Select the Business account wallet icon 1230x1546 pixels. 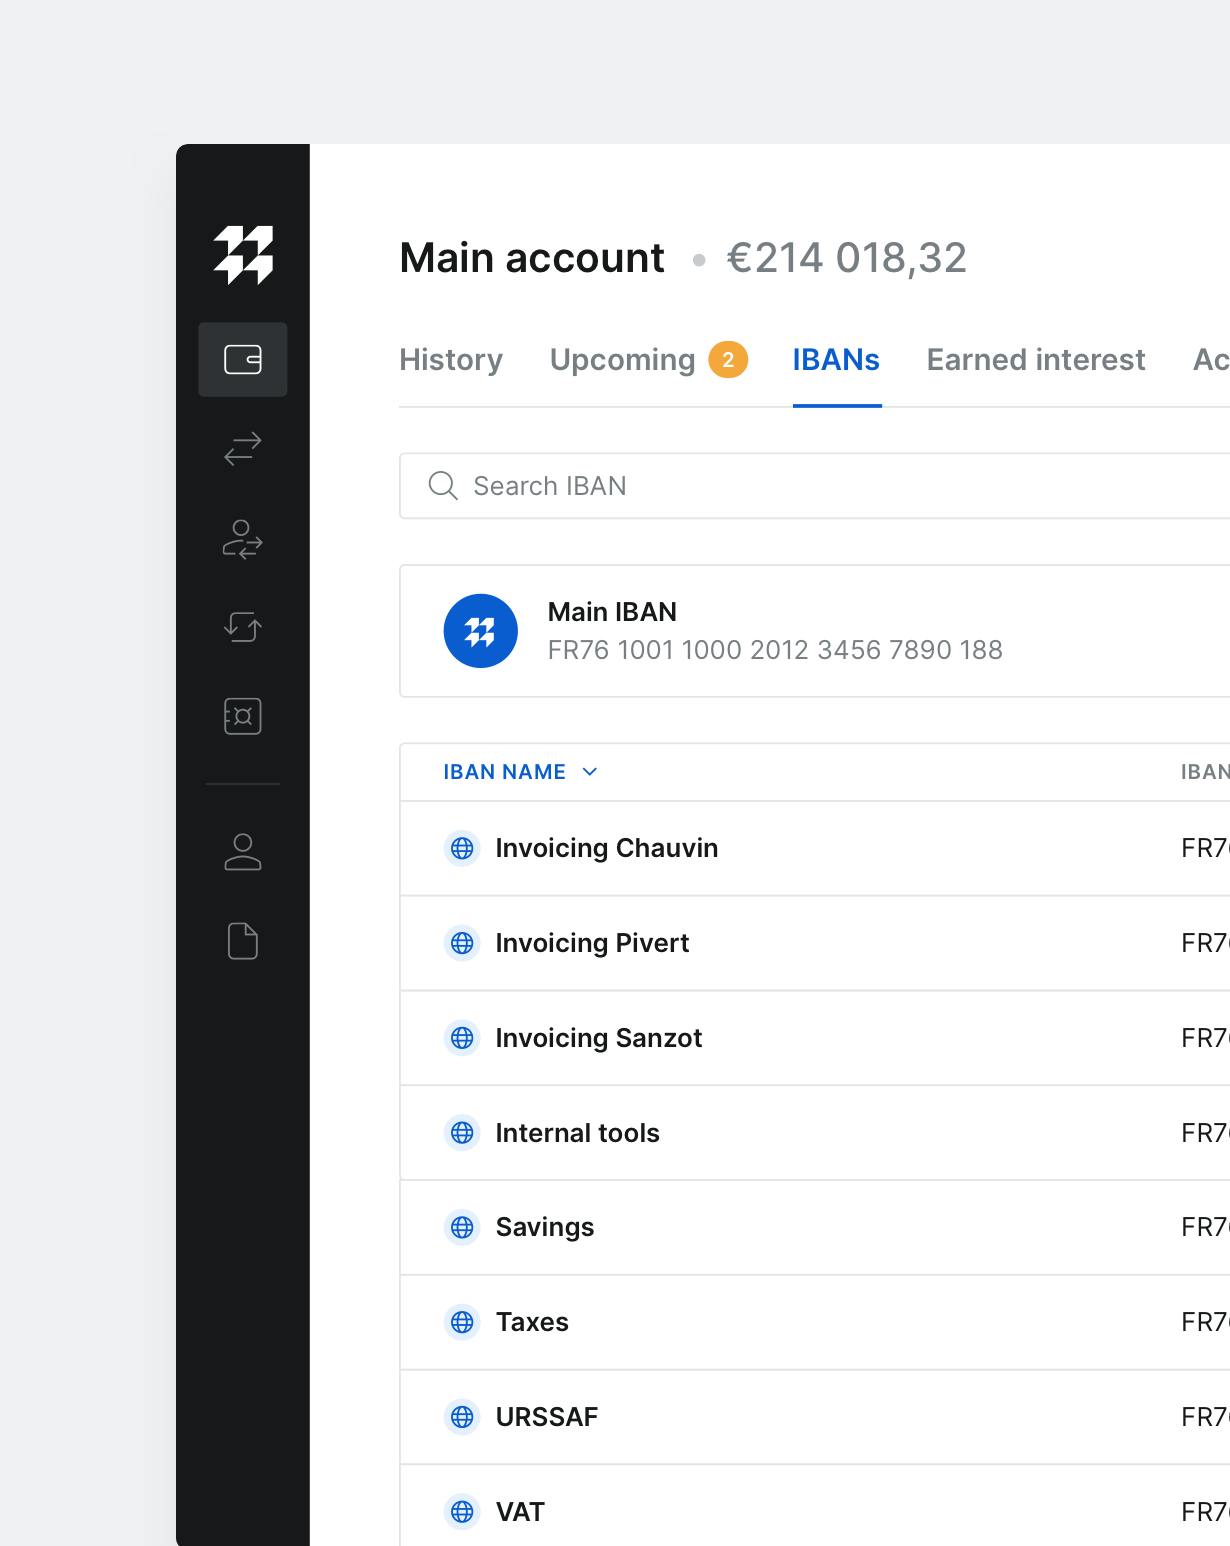click(243, 360)
